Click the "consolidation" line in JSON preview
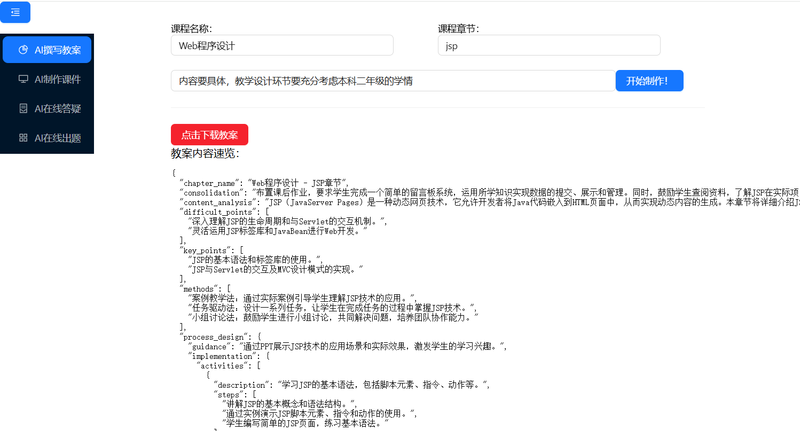The image size is (800, 431). pos(489,193)
